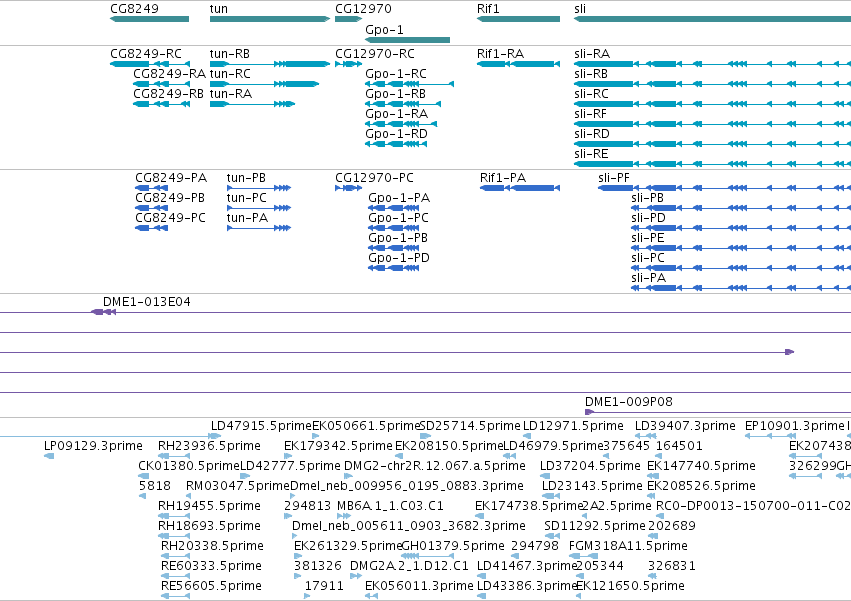Click the CG12970-RC transcript label

click(x=374, y=54)
